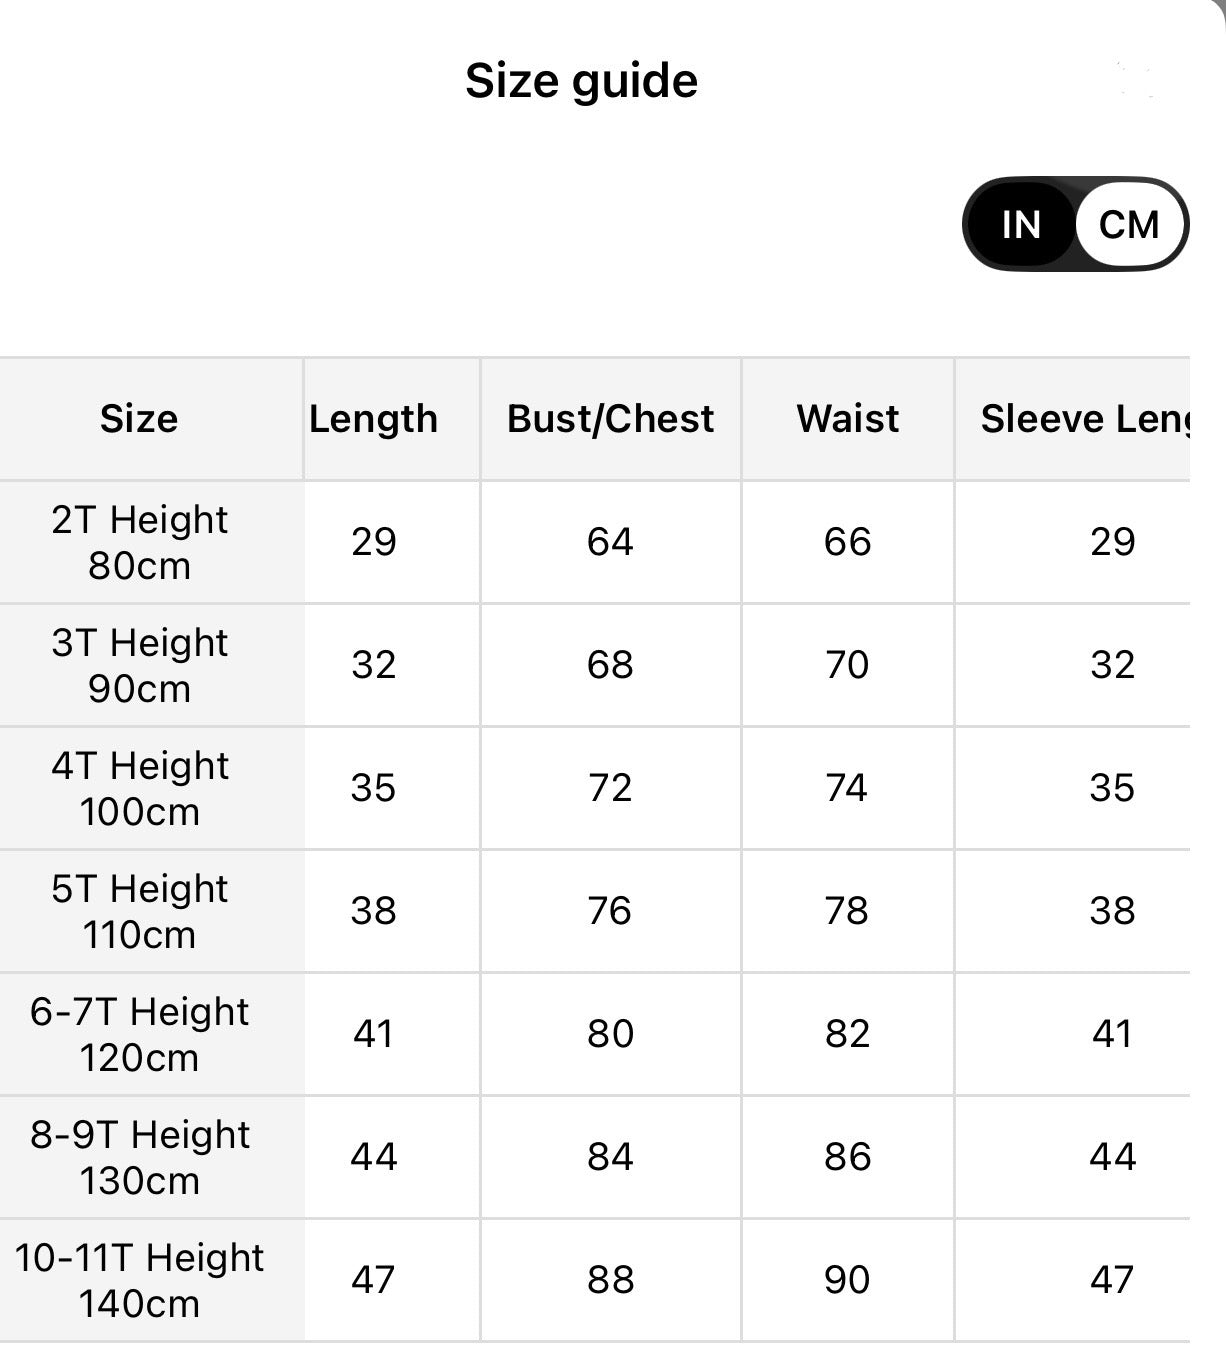Select the Length column header
Screen dimensions: 1226x1369
click(373, 418)
